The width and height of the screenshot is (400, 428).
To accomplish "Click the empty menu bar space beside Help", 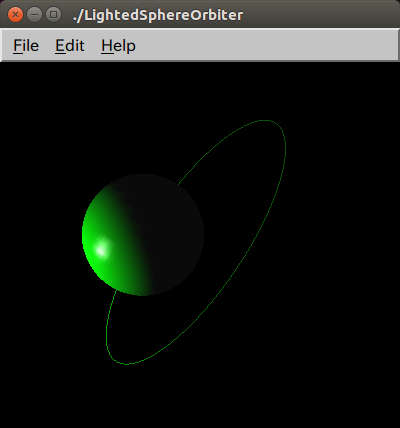I will (267, 46).
